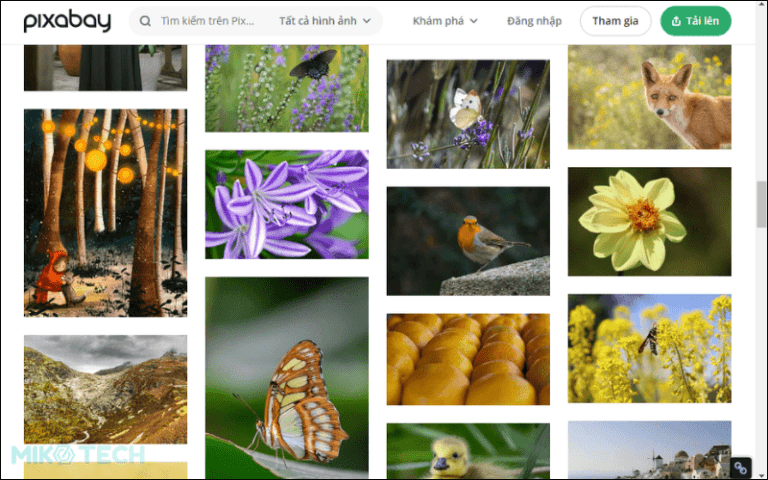Select the pale yellow dahlia flower photo
The width and height of the screenshot is (768, 480).
coord(649,221)
